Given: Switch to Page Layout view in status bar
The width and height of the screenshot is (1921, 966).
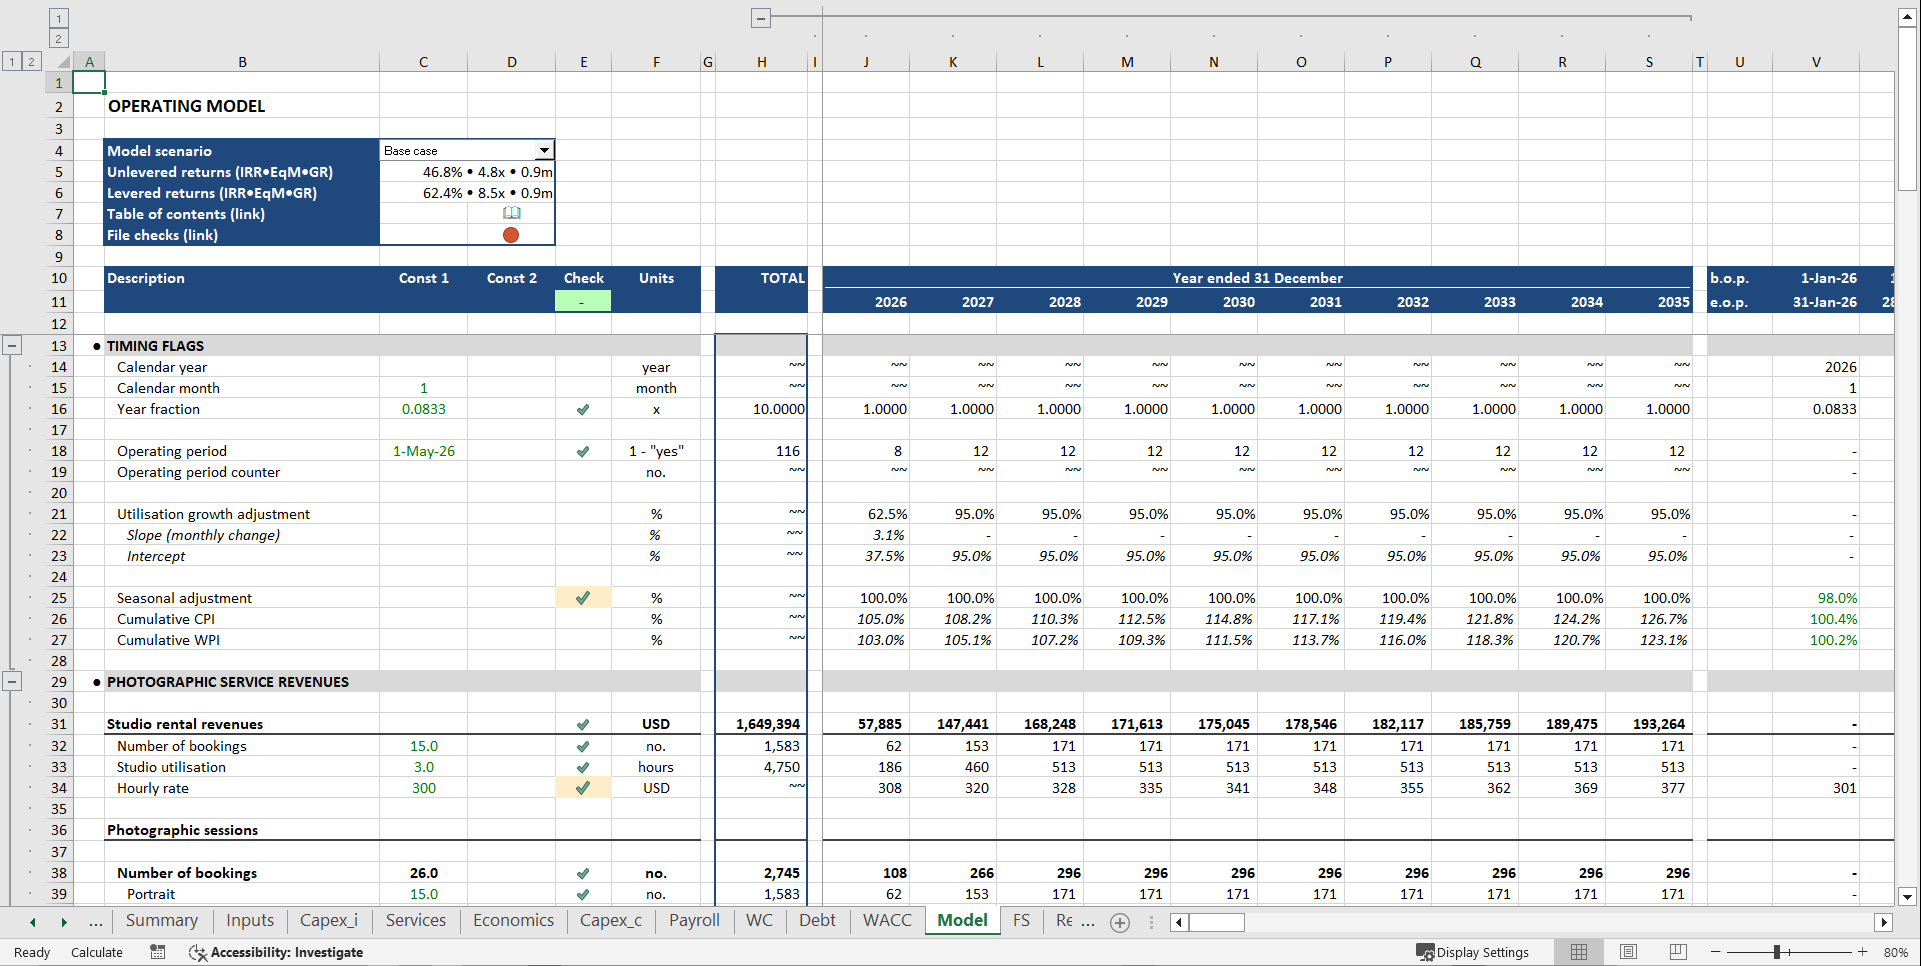Looking at the screenshot, I should [x=1628, y=952].
